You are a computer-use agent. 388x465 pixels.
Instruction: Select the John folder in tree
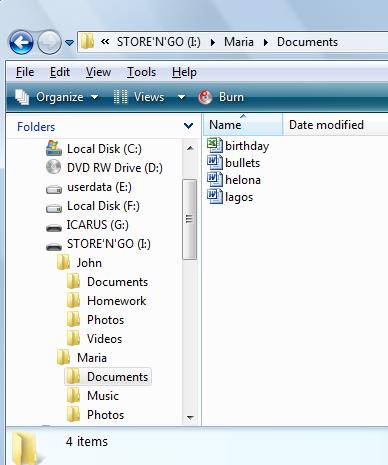[x=89, y=263]
